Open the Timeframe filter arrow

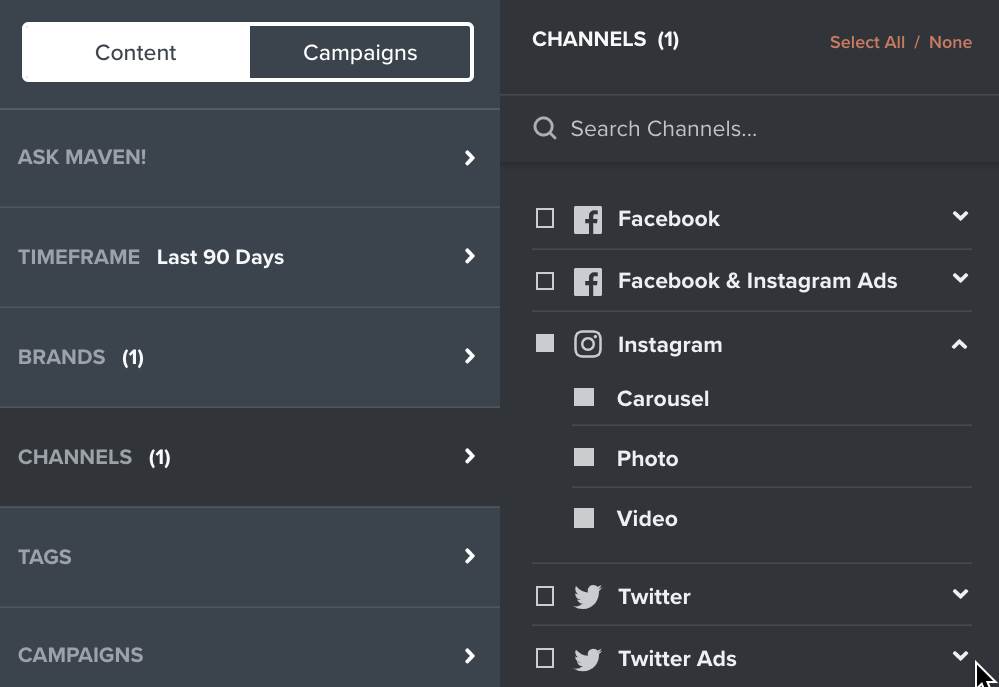point(470,256)
